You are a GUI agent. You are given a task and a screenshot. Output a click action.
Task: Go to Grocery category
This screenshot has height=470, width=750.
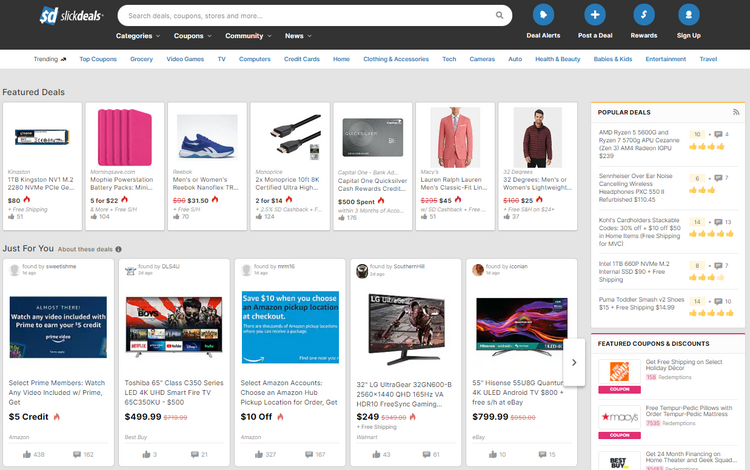click(142, 59)
